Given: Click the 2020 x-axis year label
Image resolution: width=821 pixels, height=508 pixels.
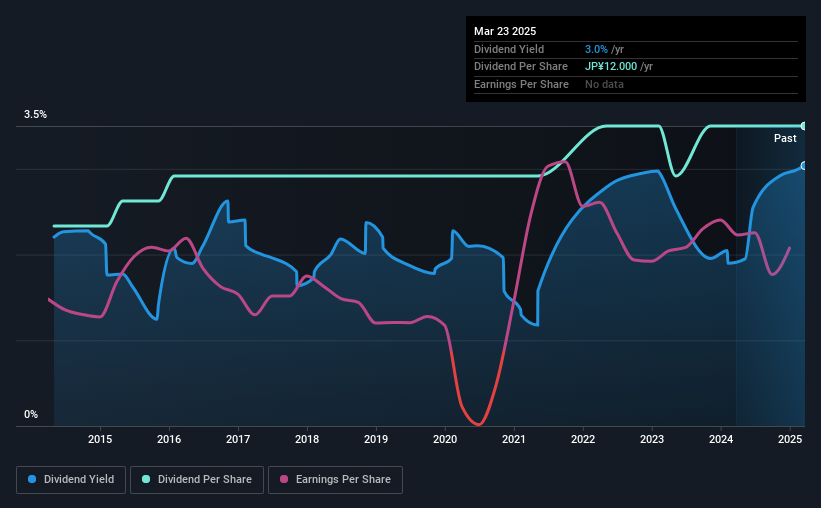Looking at the screenshot, I should [x=445, y=439].
